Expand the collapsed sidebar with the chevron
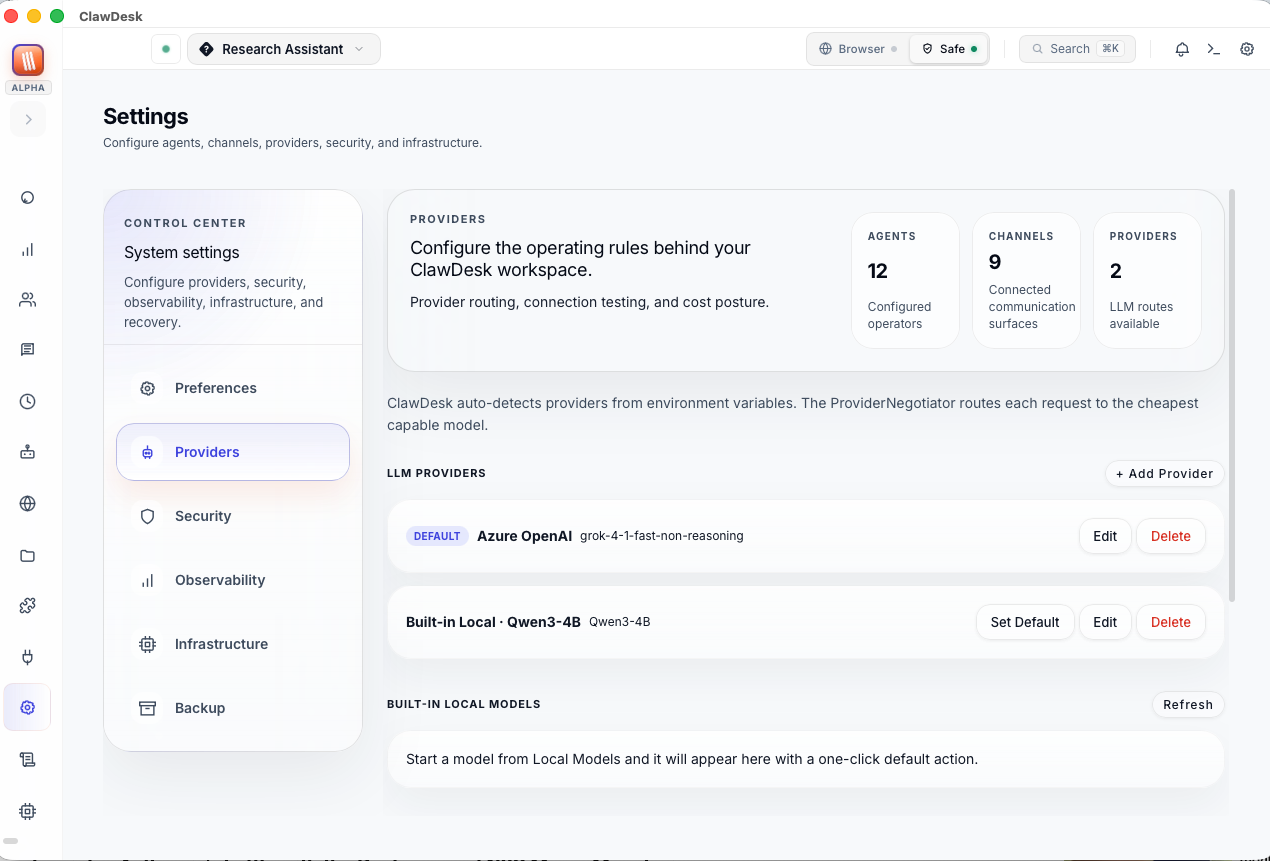Viewport: 1270px width, 861px height. (27, 119)
